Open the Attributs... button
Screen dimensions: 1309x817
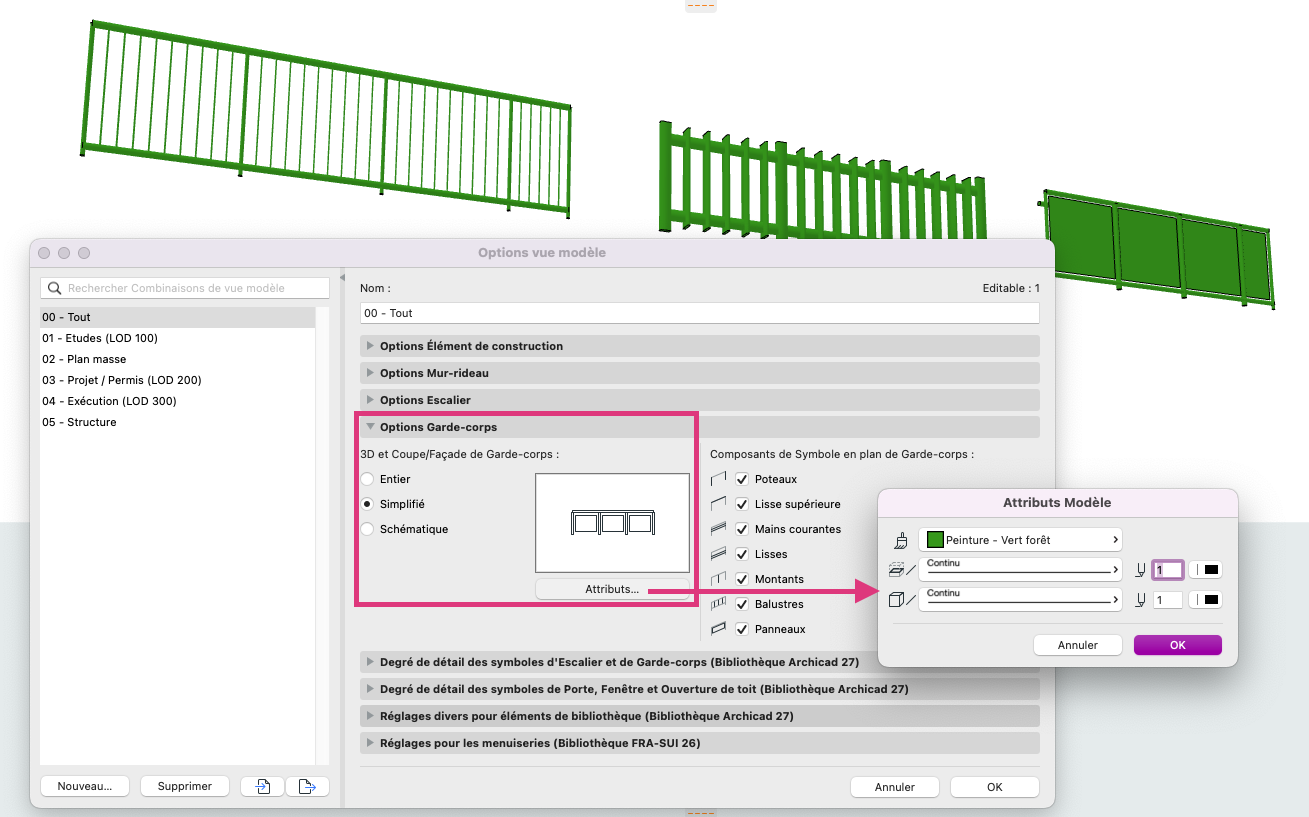point(612,589)
